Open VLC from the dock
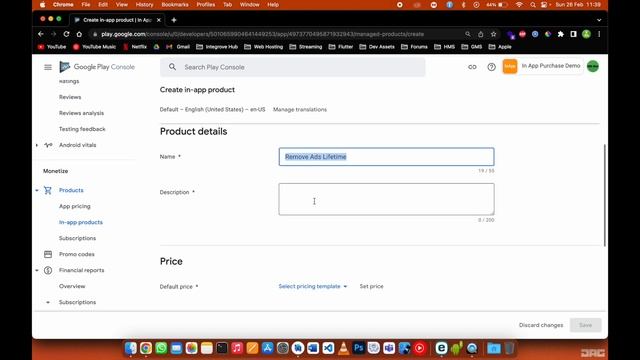The height and width of the screenshot is (360, 640). tap(344, 348)
